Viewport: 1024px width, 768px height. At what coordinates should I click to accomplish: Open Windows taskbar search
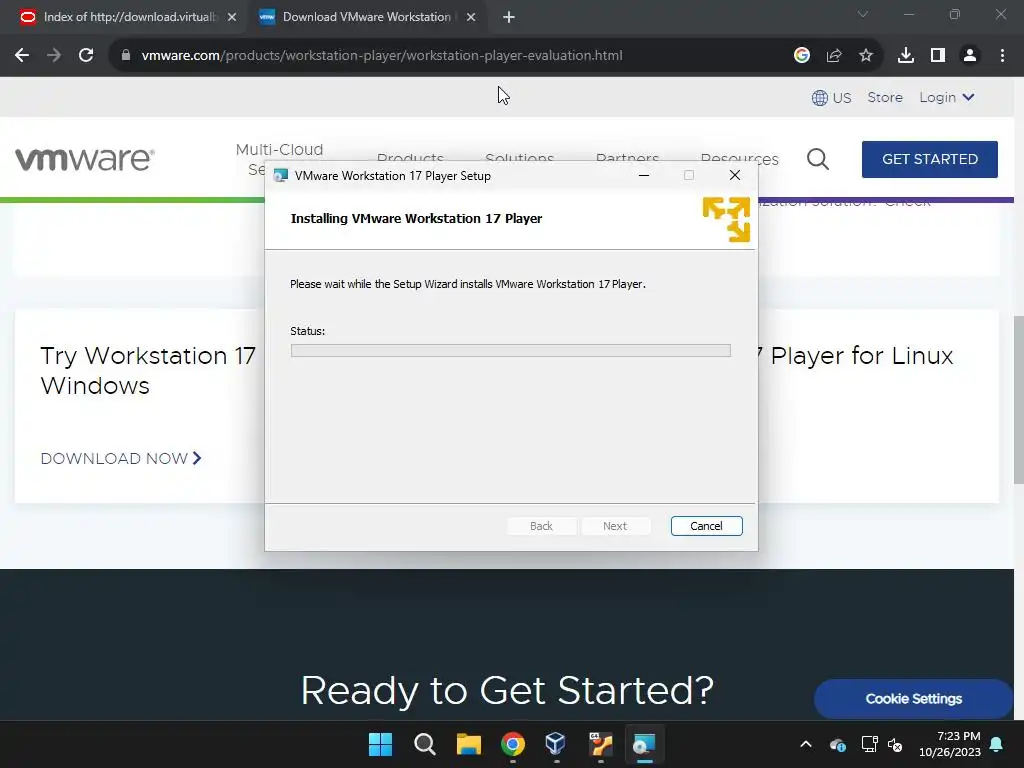pos(424,744)
